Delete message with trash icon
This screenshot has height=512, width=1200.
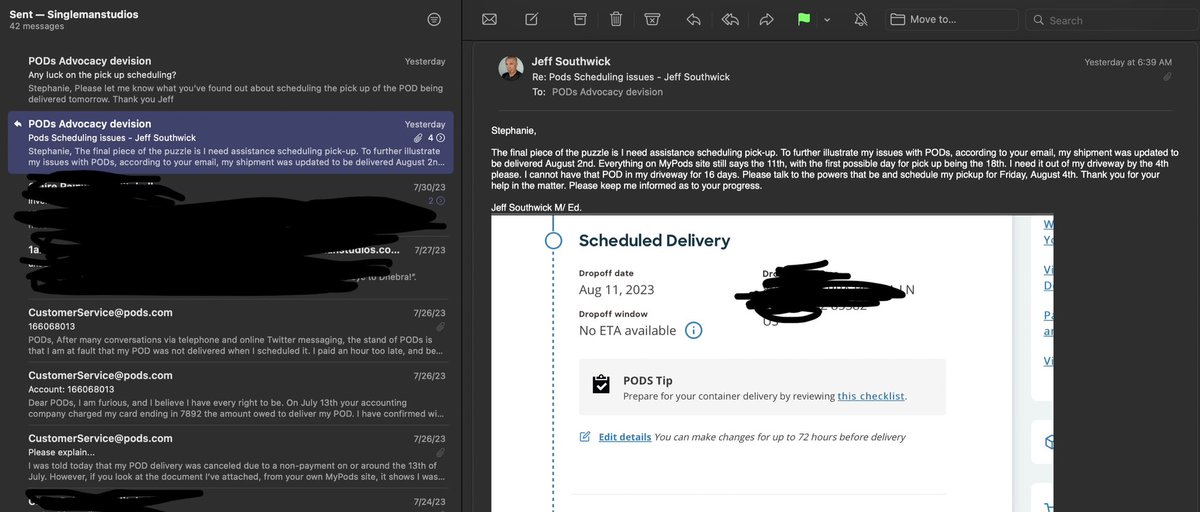616,19
